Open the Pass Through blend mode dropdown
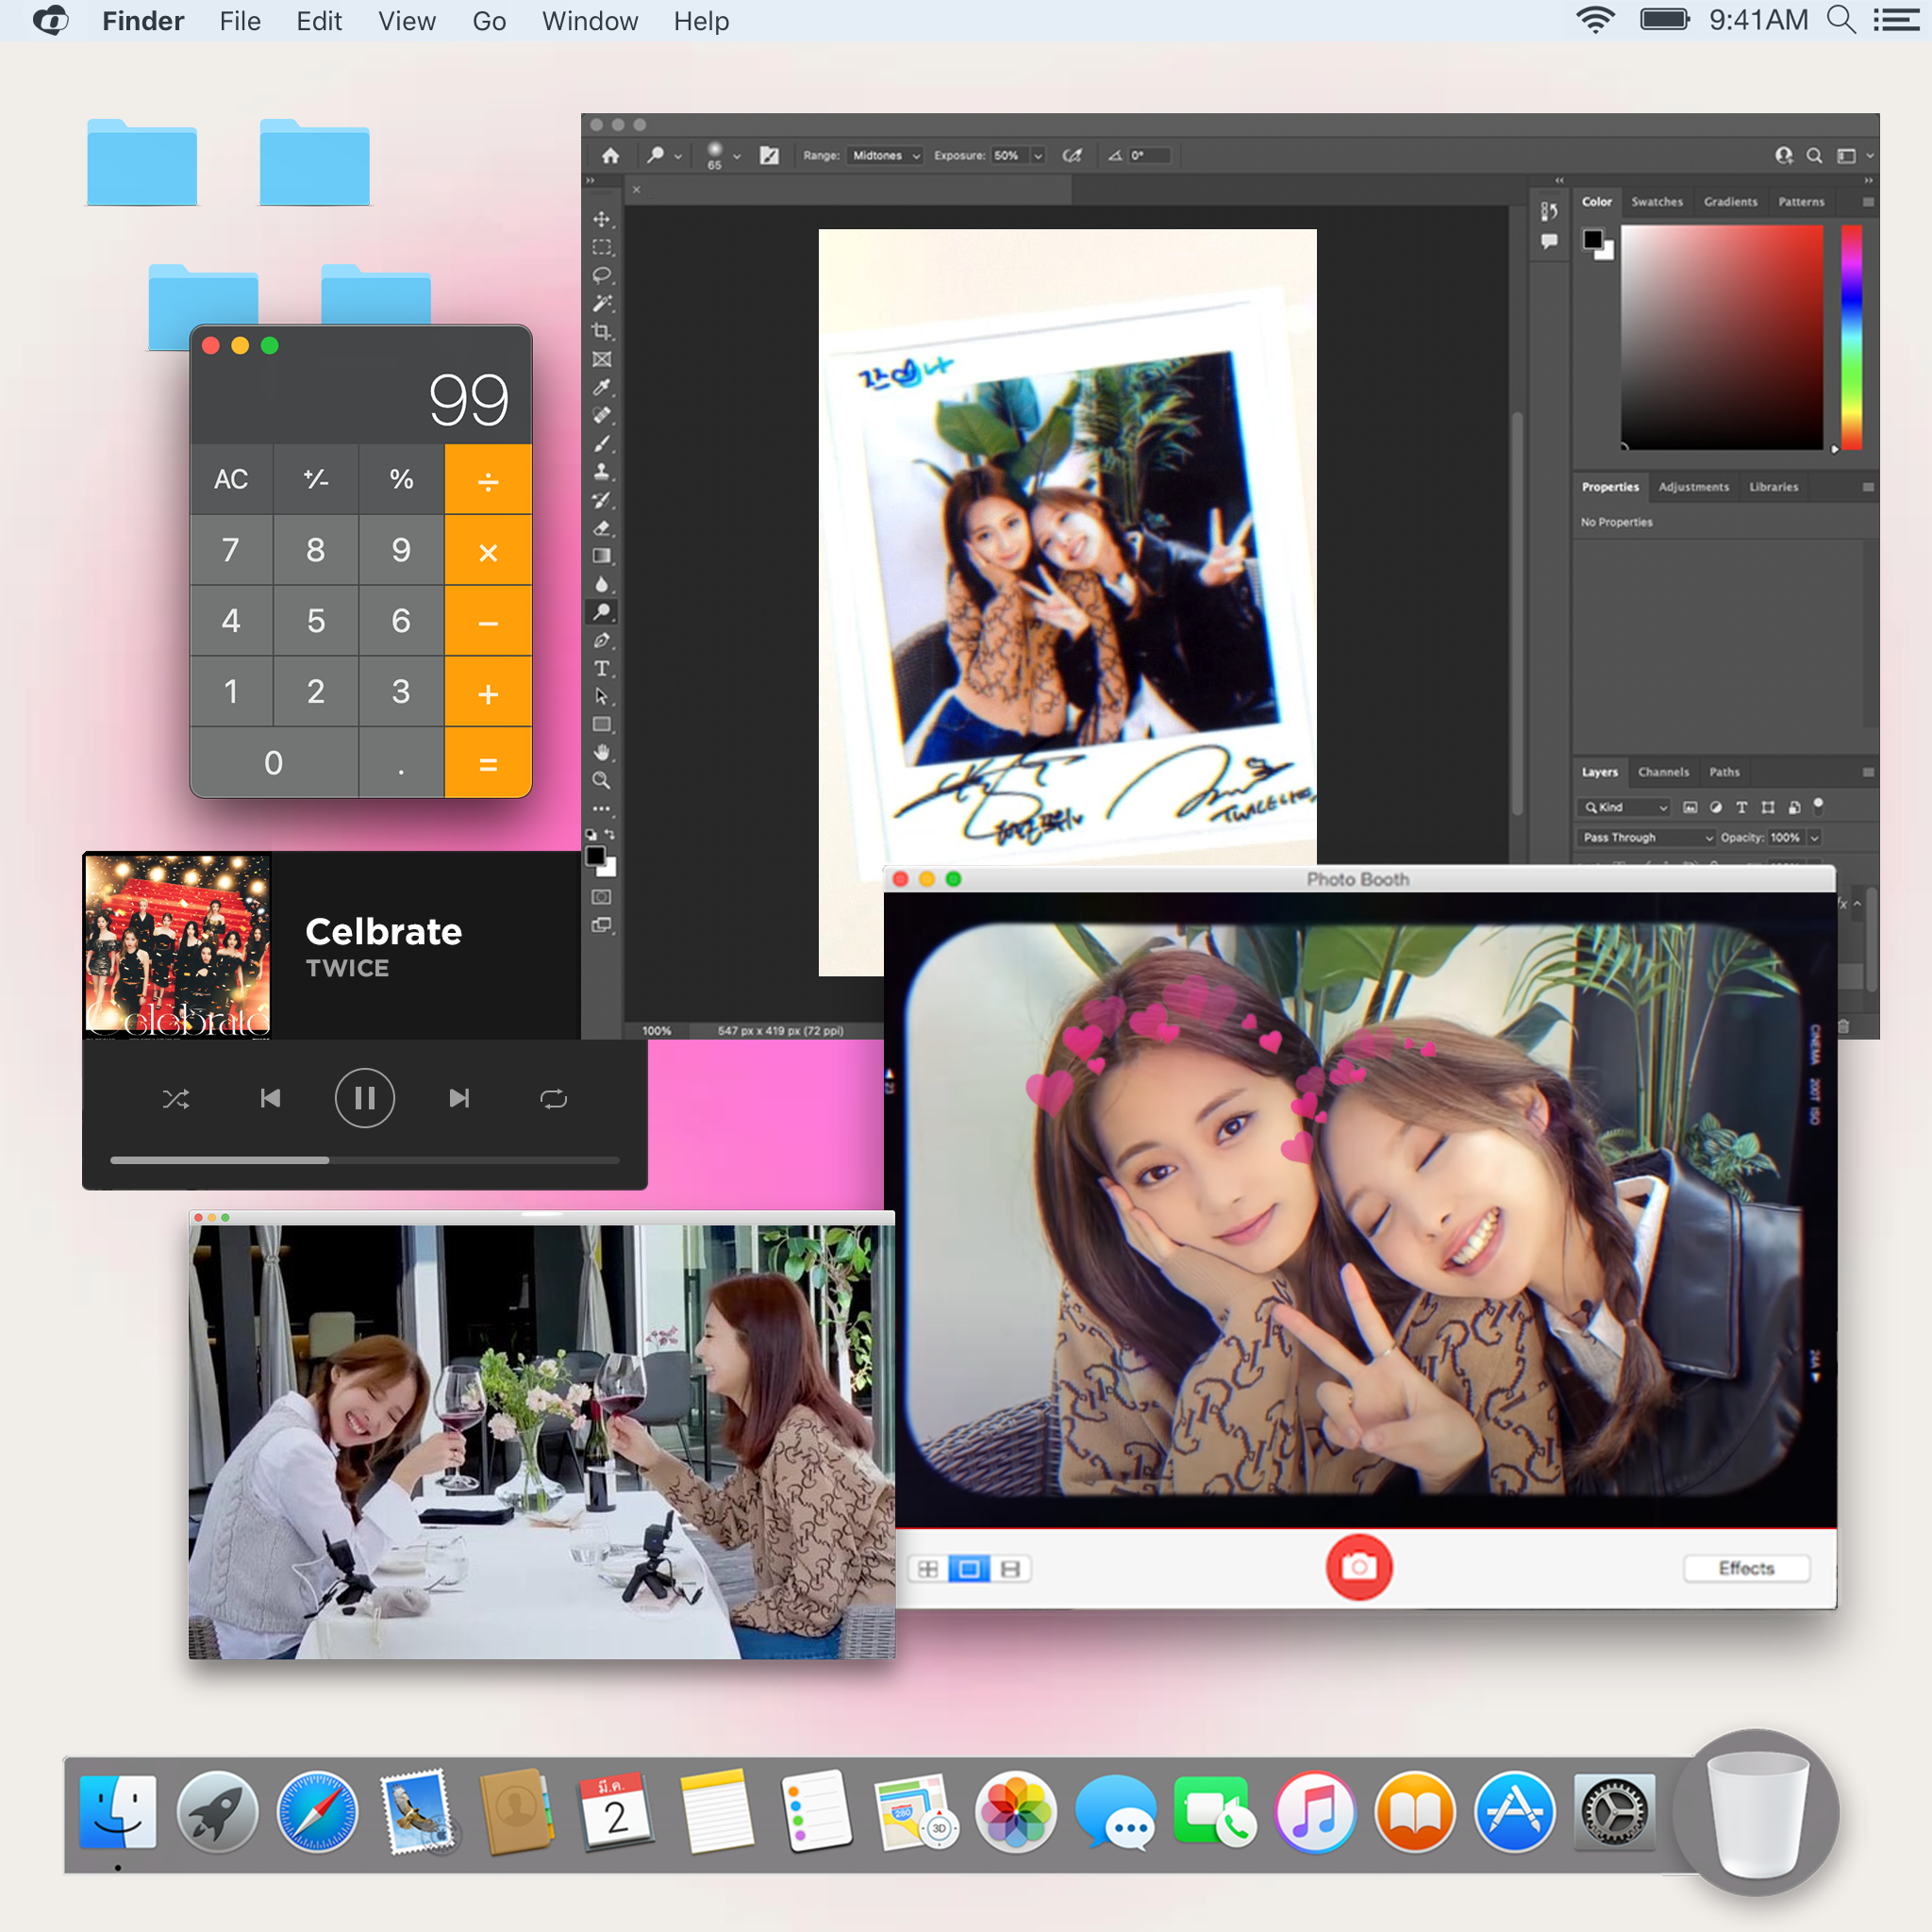Screen dimensions: 1932x1932 (x=1647, y=838)
